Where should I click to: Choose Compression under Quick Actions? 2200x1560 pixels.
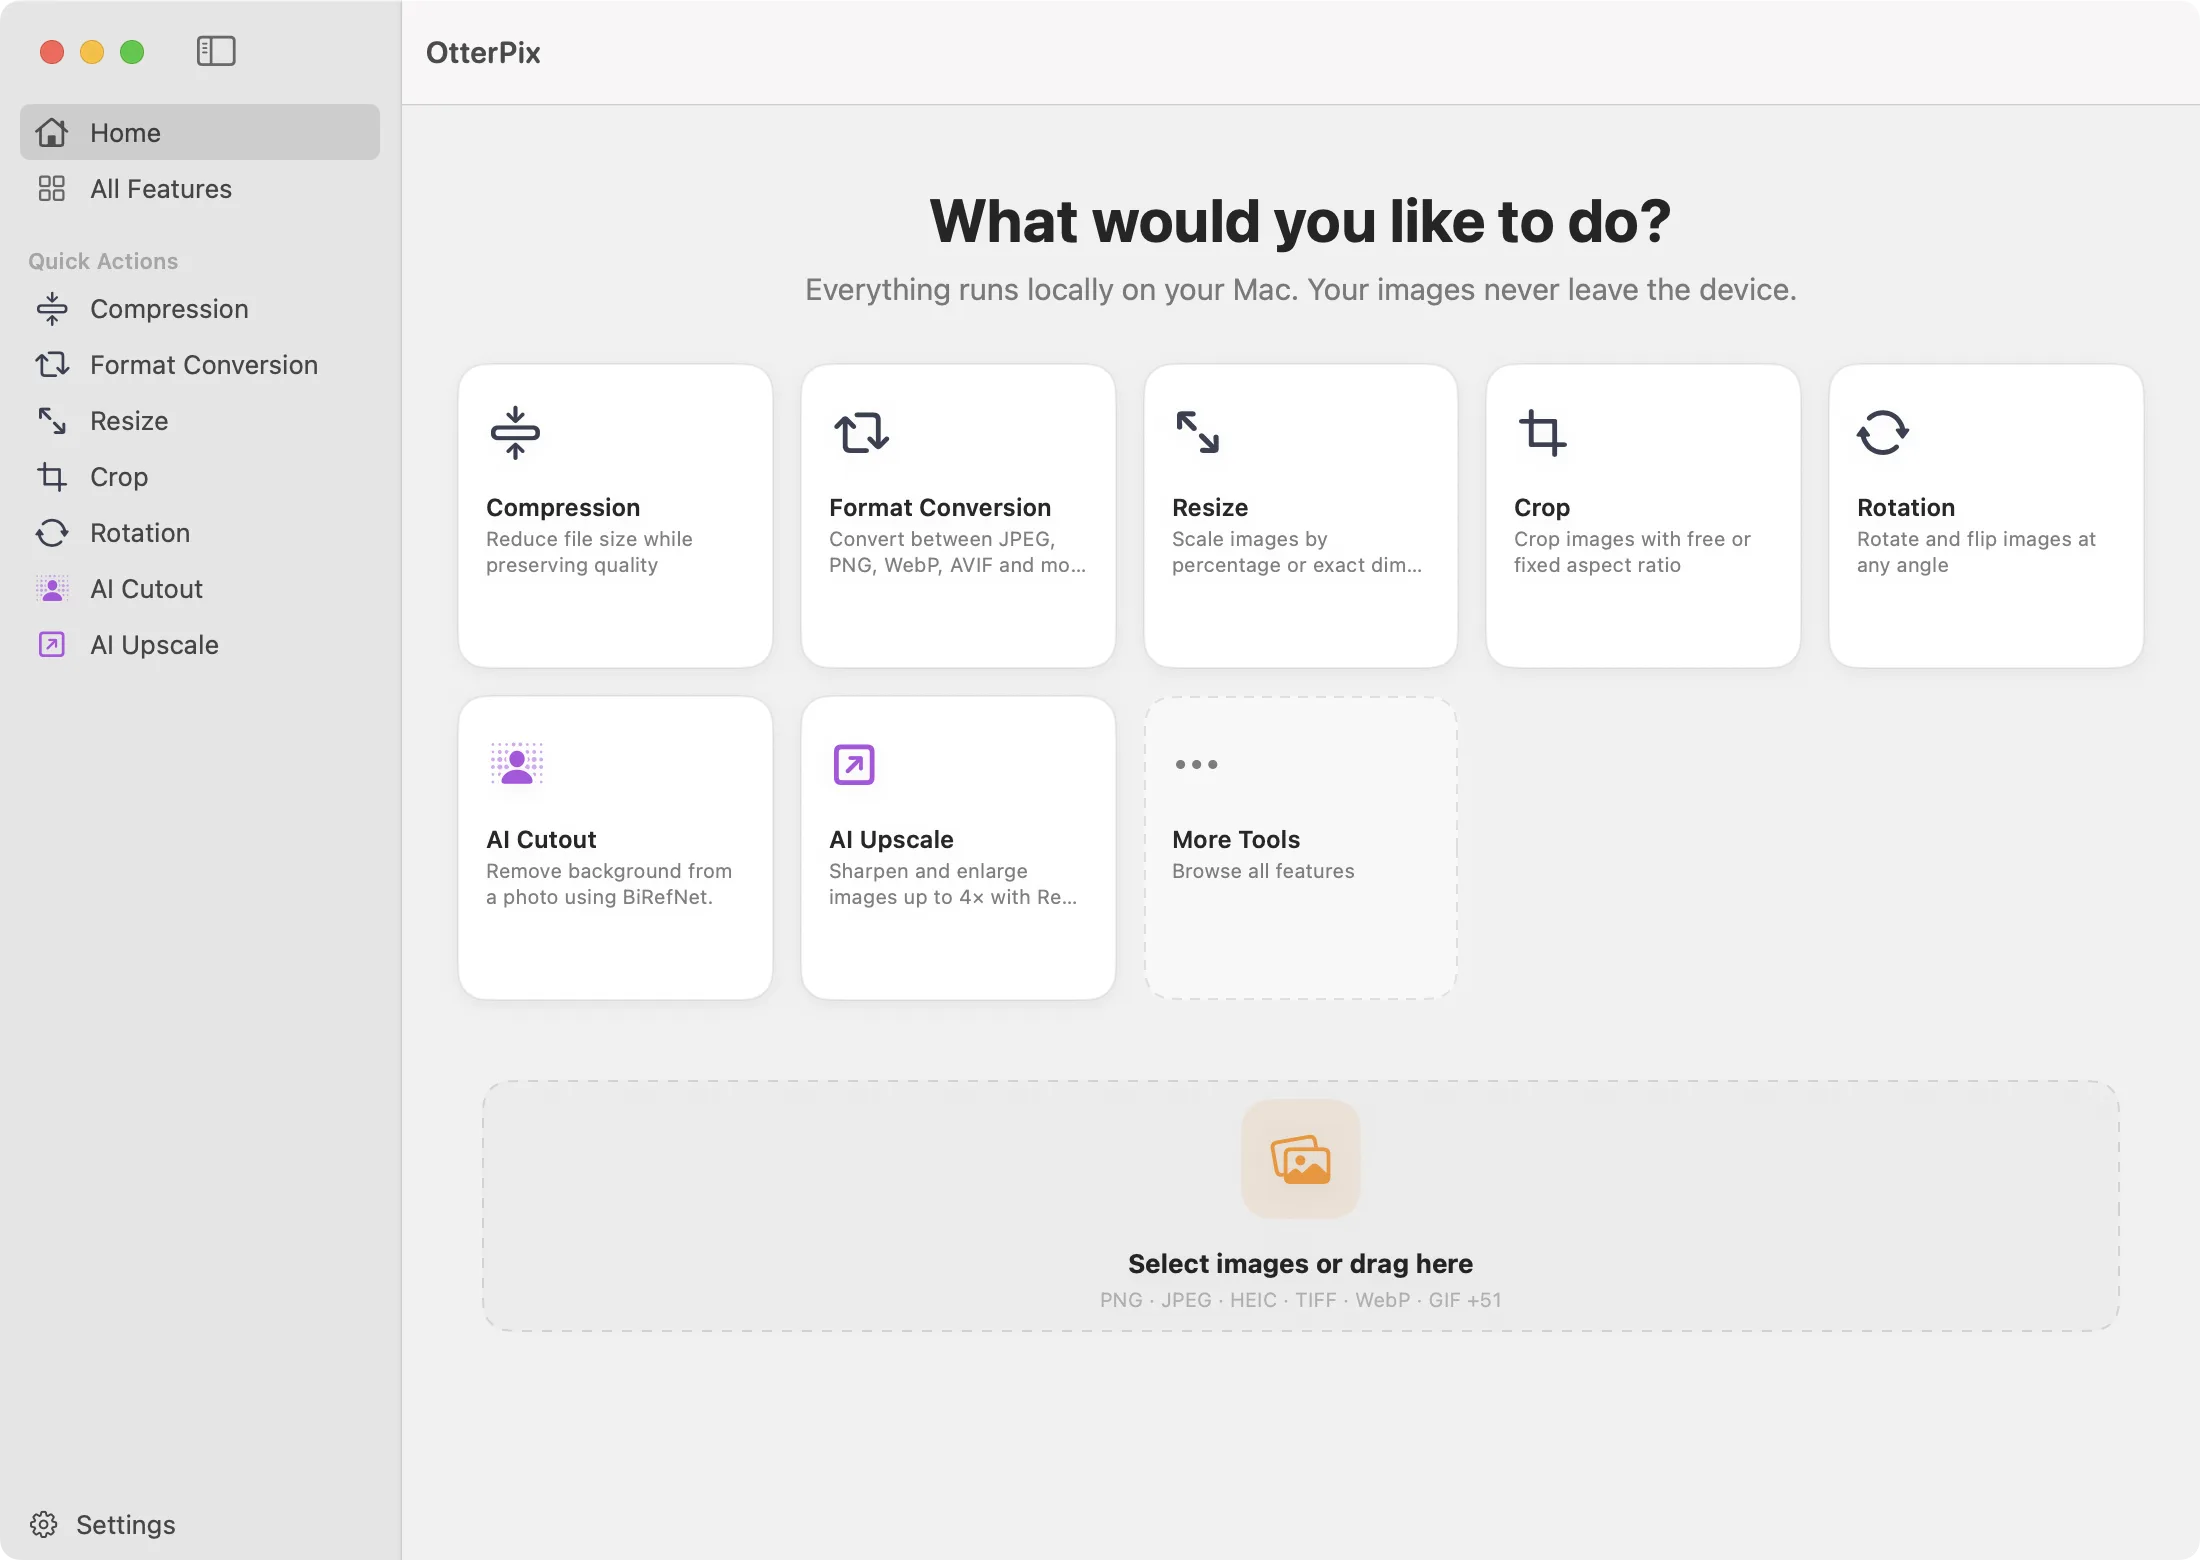(x=200, y=309)
